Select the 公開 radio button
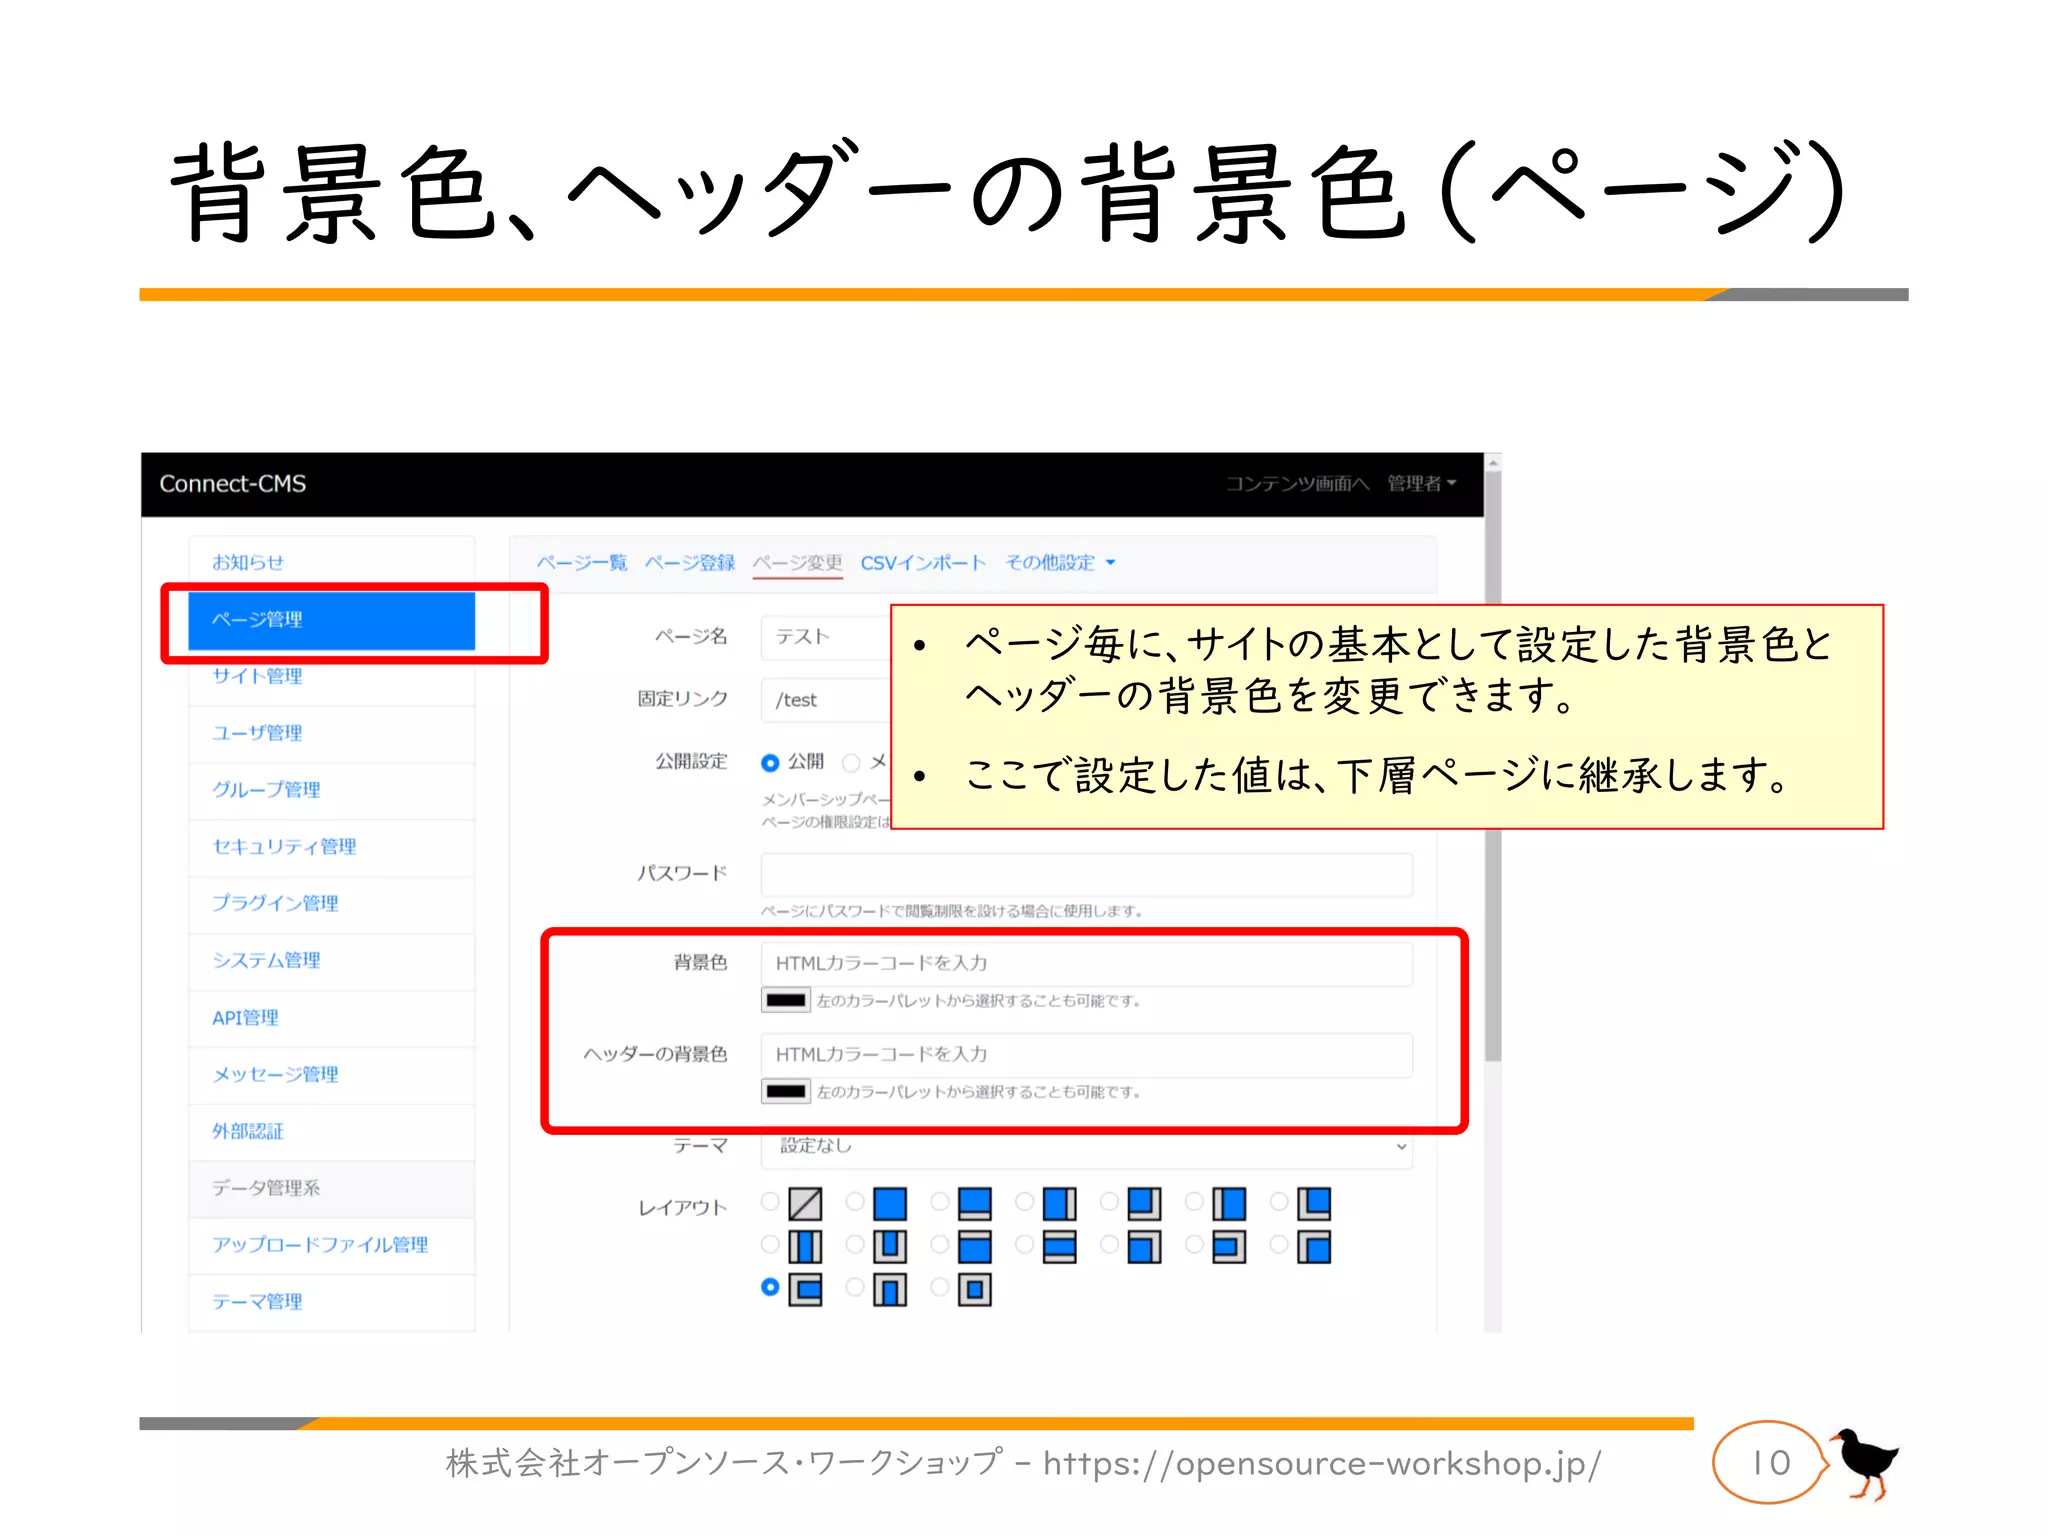This screenshot has width=2048, height=1536. (770, 763)
